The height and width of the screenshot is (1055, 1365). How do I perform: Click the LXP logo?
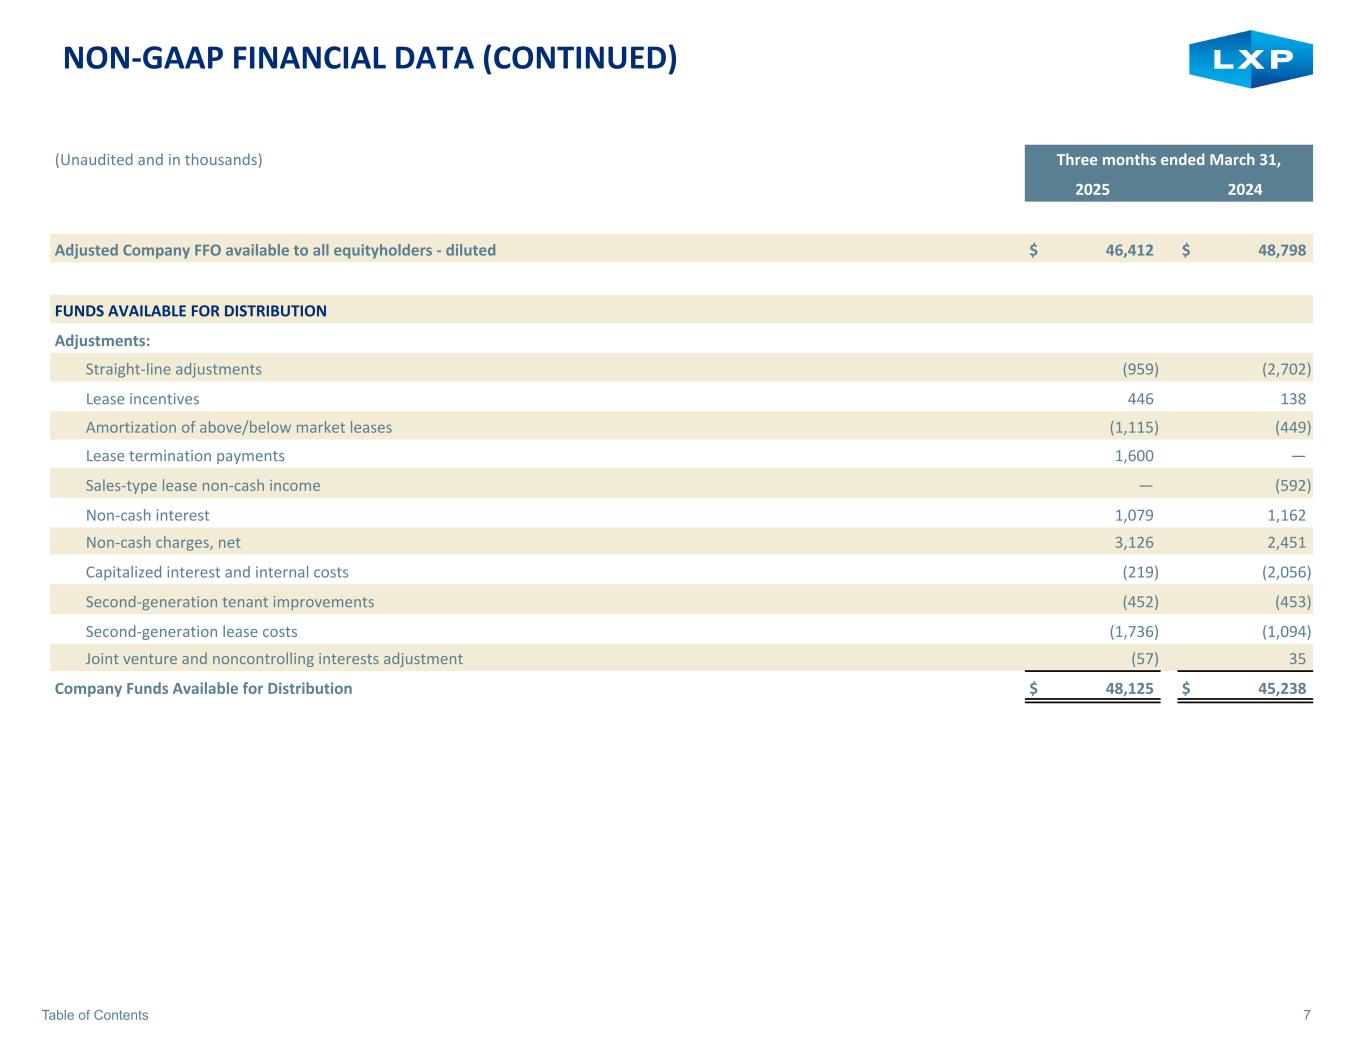(1250, 59)
